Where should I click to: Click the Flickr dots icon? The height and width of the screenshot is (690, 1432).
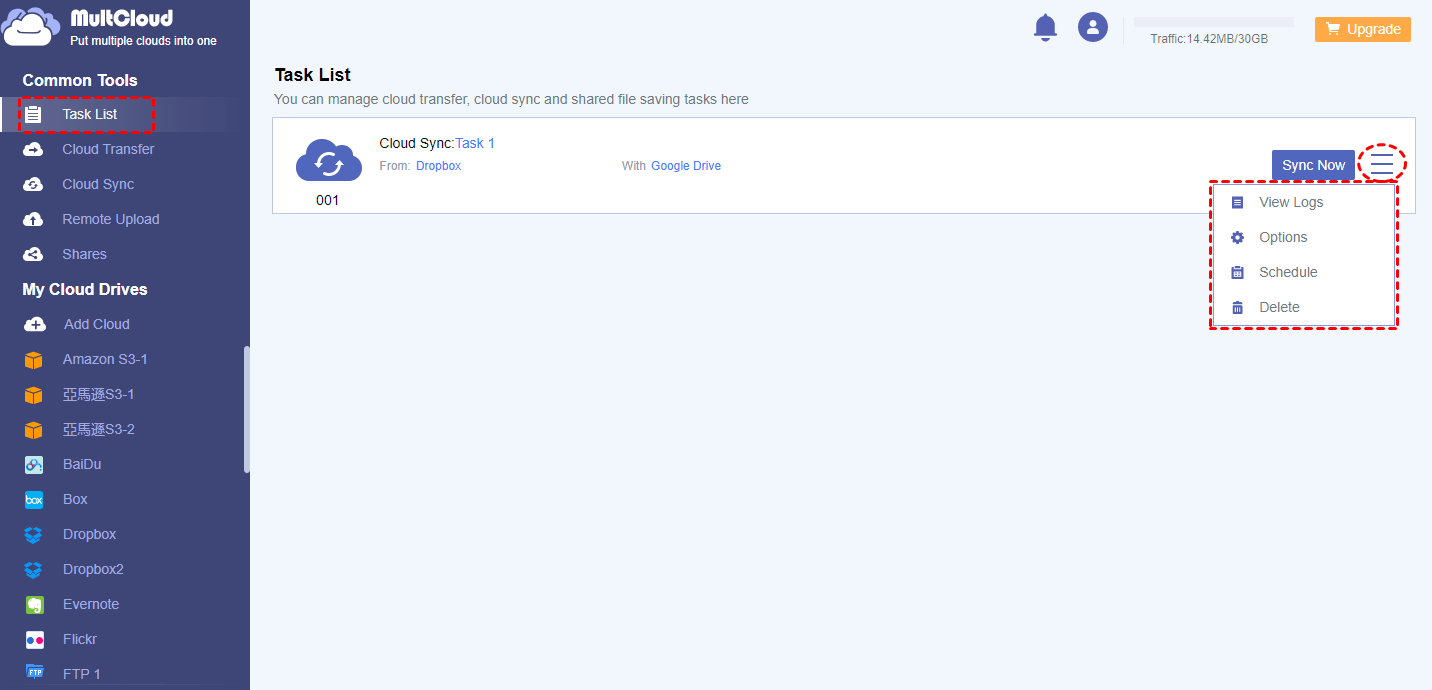pyautogui.click(x=34, y=640)
